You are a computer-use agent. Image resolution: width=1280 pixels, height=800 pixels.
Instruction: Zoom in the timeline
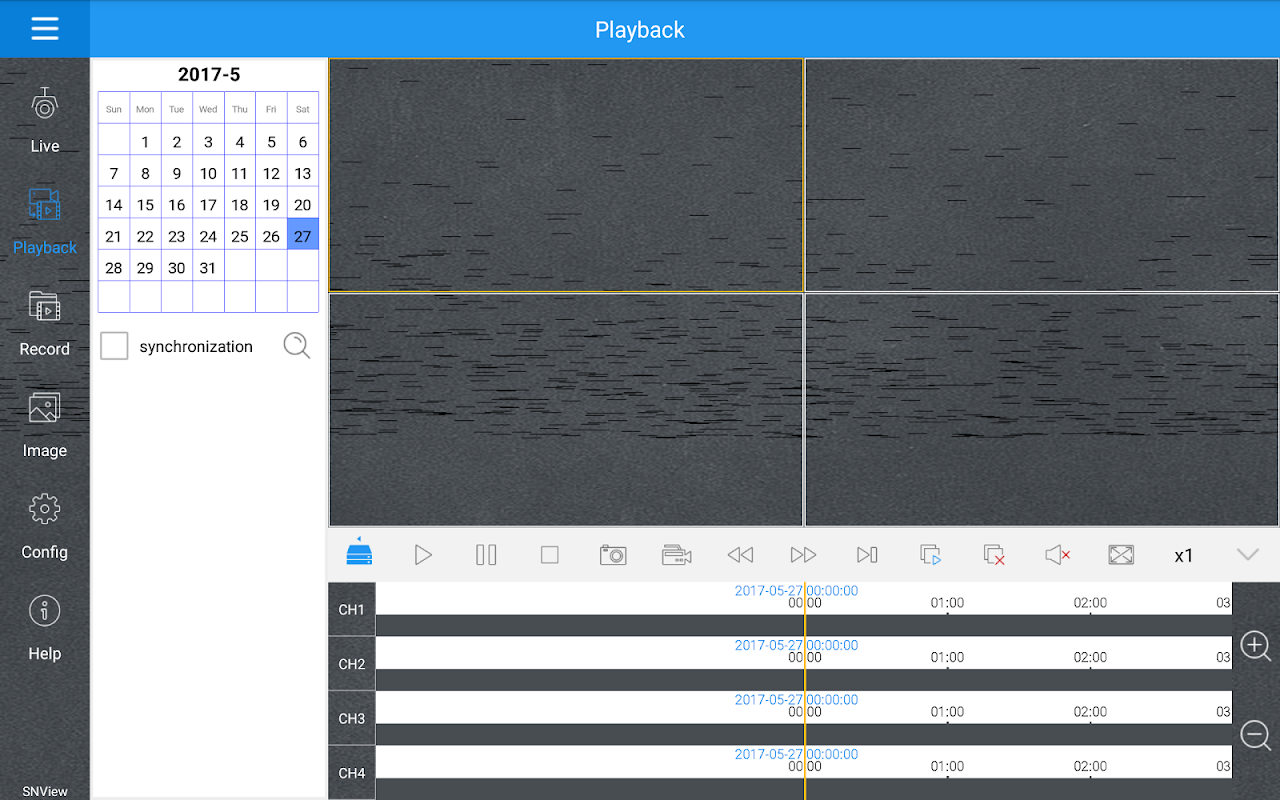pos(1256,646)
